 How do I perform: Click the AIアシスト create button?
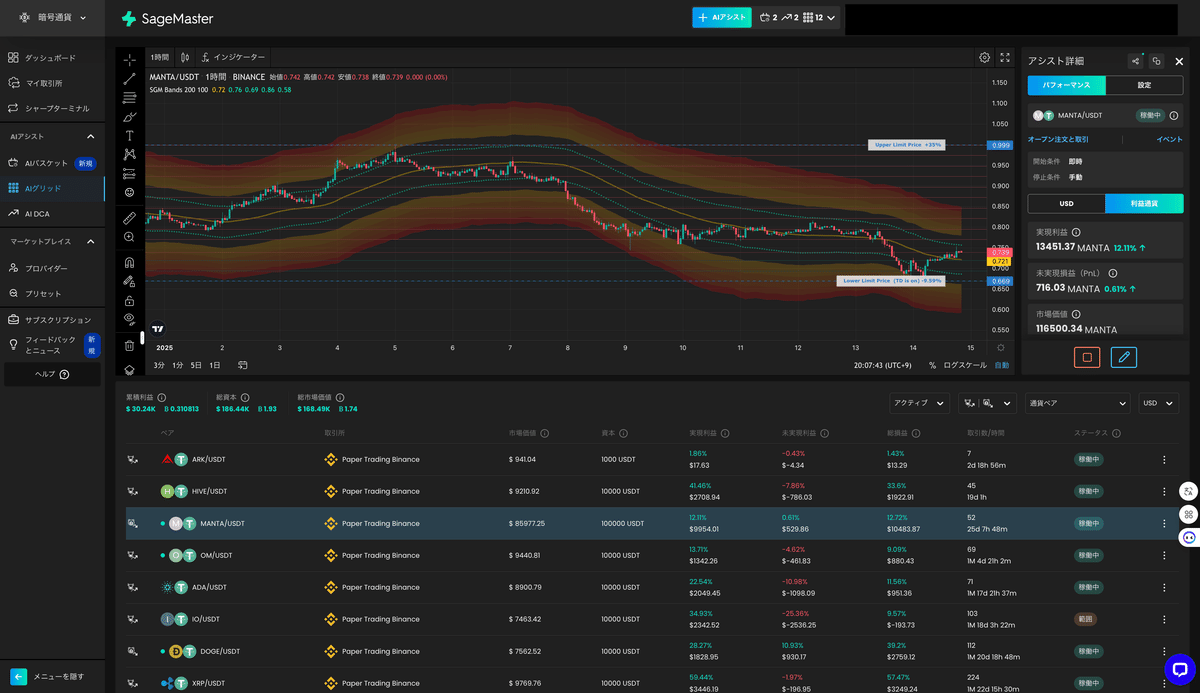coord(721,17)
